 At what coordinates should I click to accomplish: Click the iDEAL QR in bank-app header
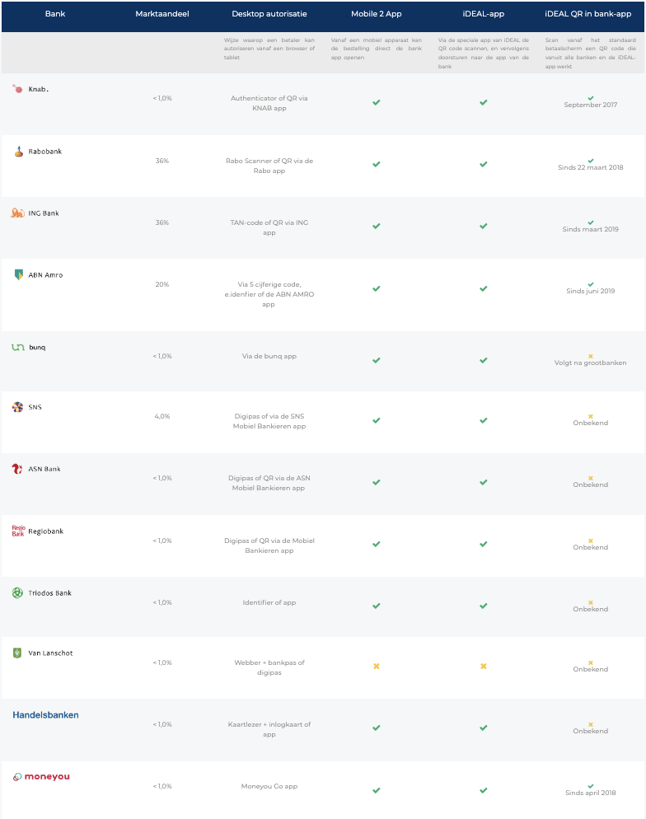[x=588, y=14]
